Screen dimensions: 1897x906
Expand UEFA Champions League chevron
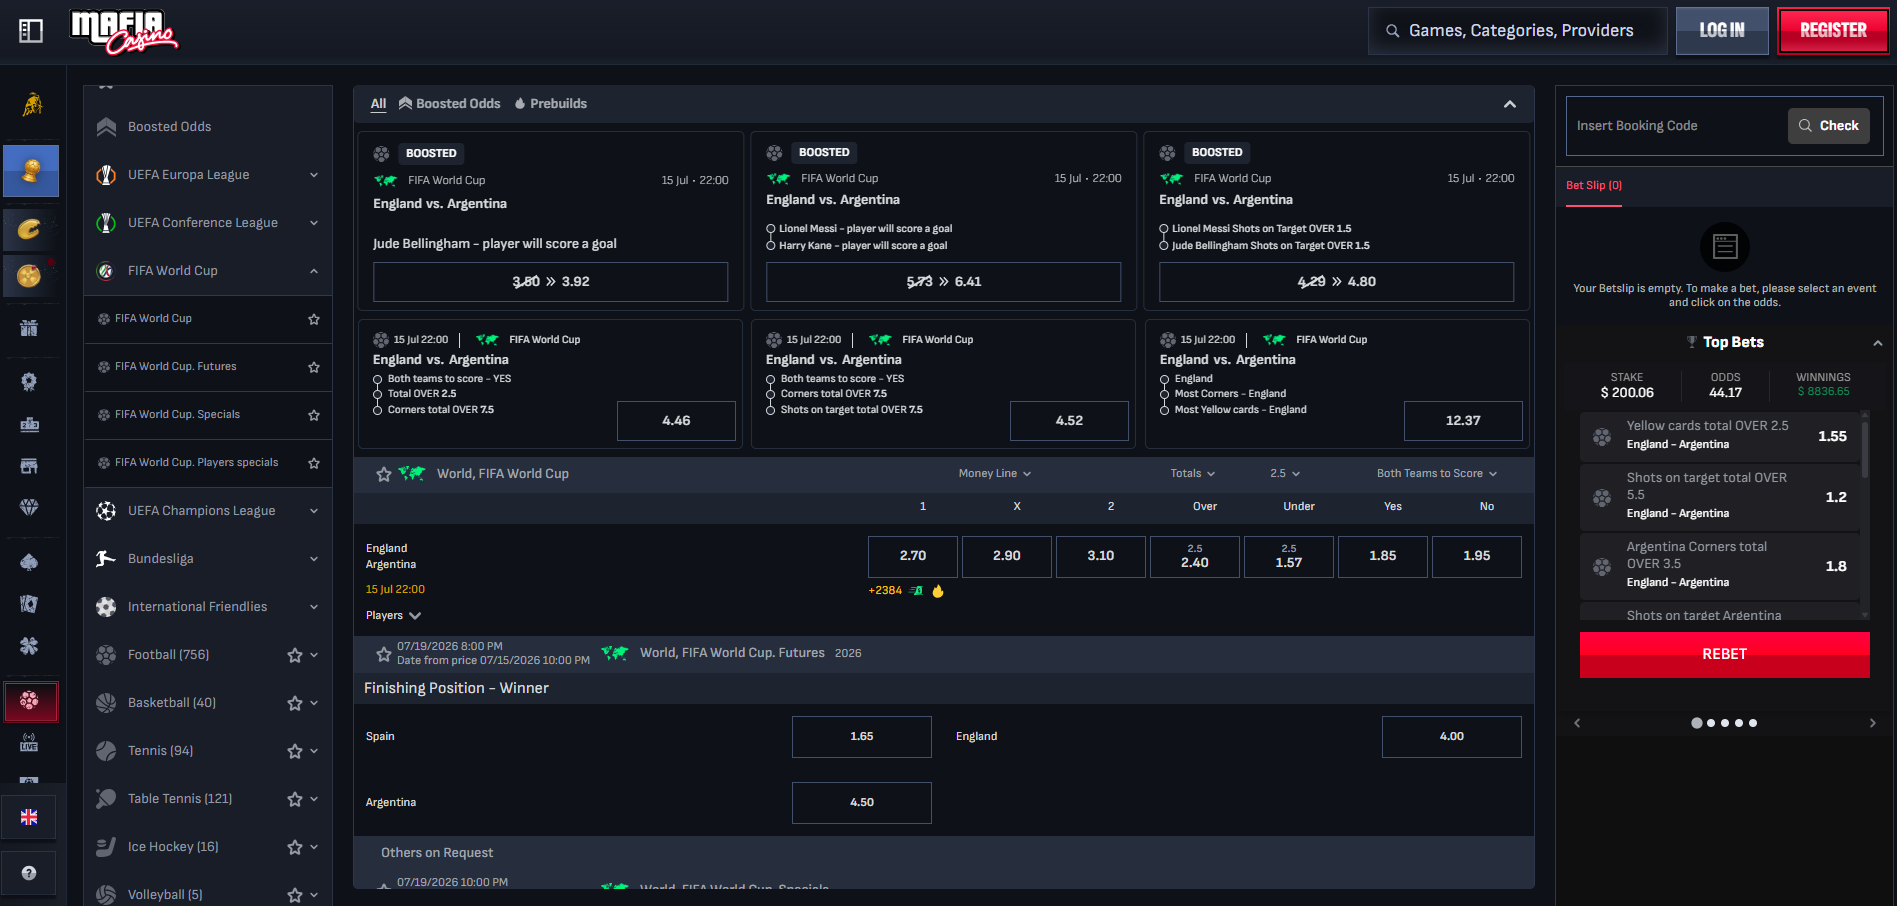pos(314,511)
